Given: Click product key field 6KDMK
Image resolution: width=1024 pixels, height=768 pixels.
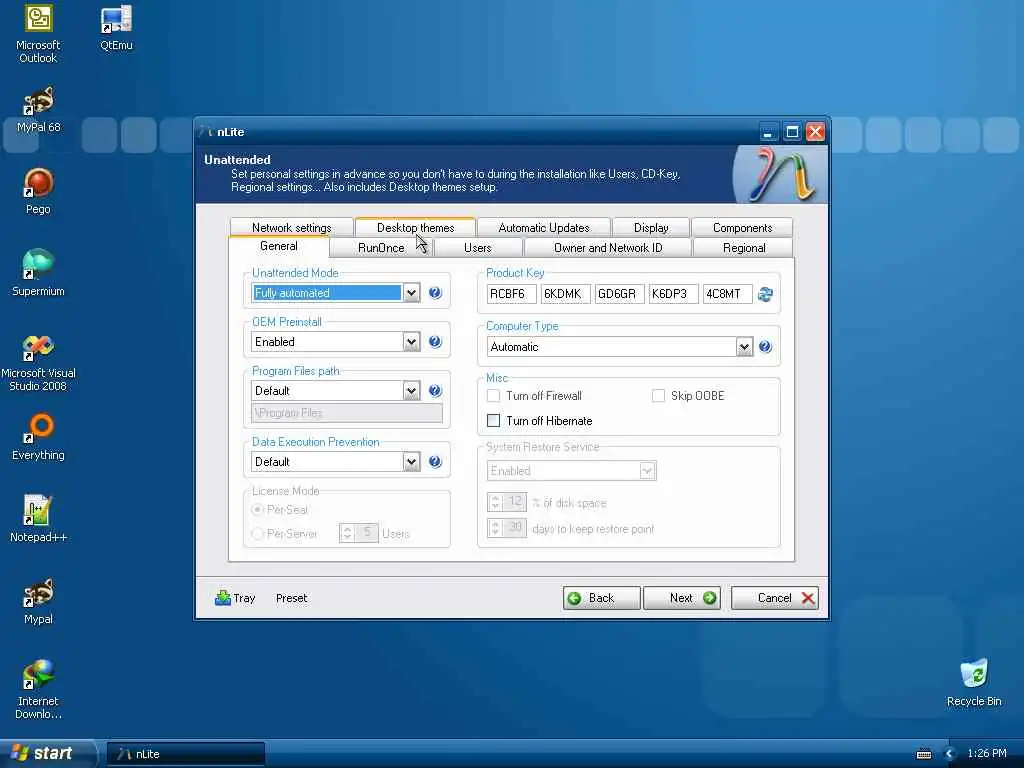Looking at the screenshot, I should pyautogui.click(x=566, y=294).
